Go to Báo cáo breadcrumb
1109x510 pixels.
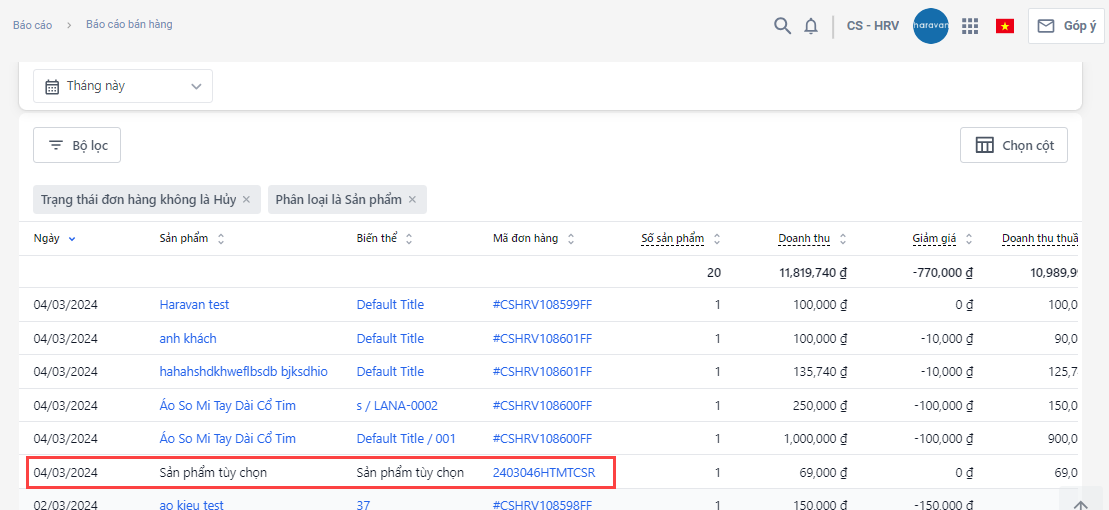pos(32,25)
